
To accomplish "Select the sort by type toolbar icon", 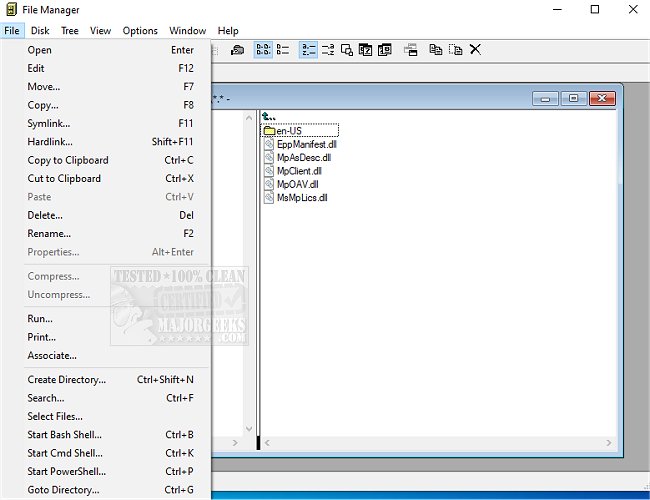I will pyautogui.click(x=327, y=50).
